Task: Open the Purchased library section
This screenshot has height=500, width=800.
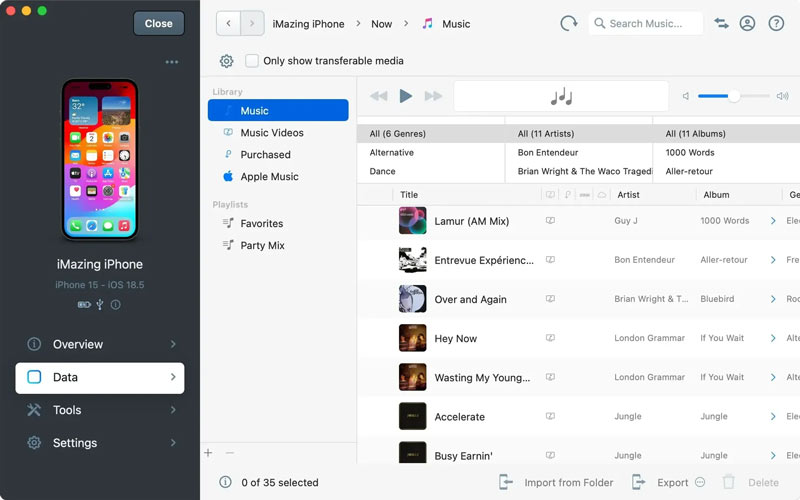Action: [x=278, y=155]
